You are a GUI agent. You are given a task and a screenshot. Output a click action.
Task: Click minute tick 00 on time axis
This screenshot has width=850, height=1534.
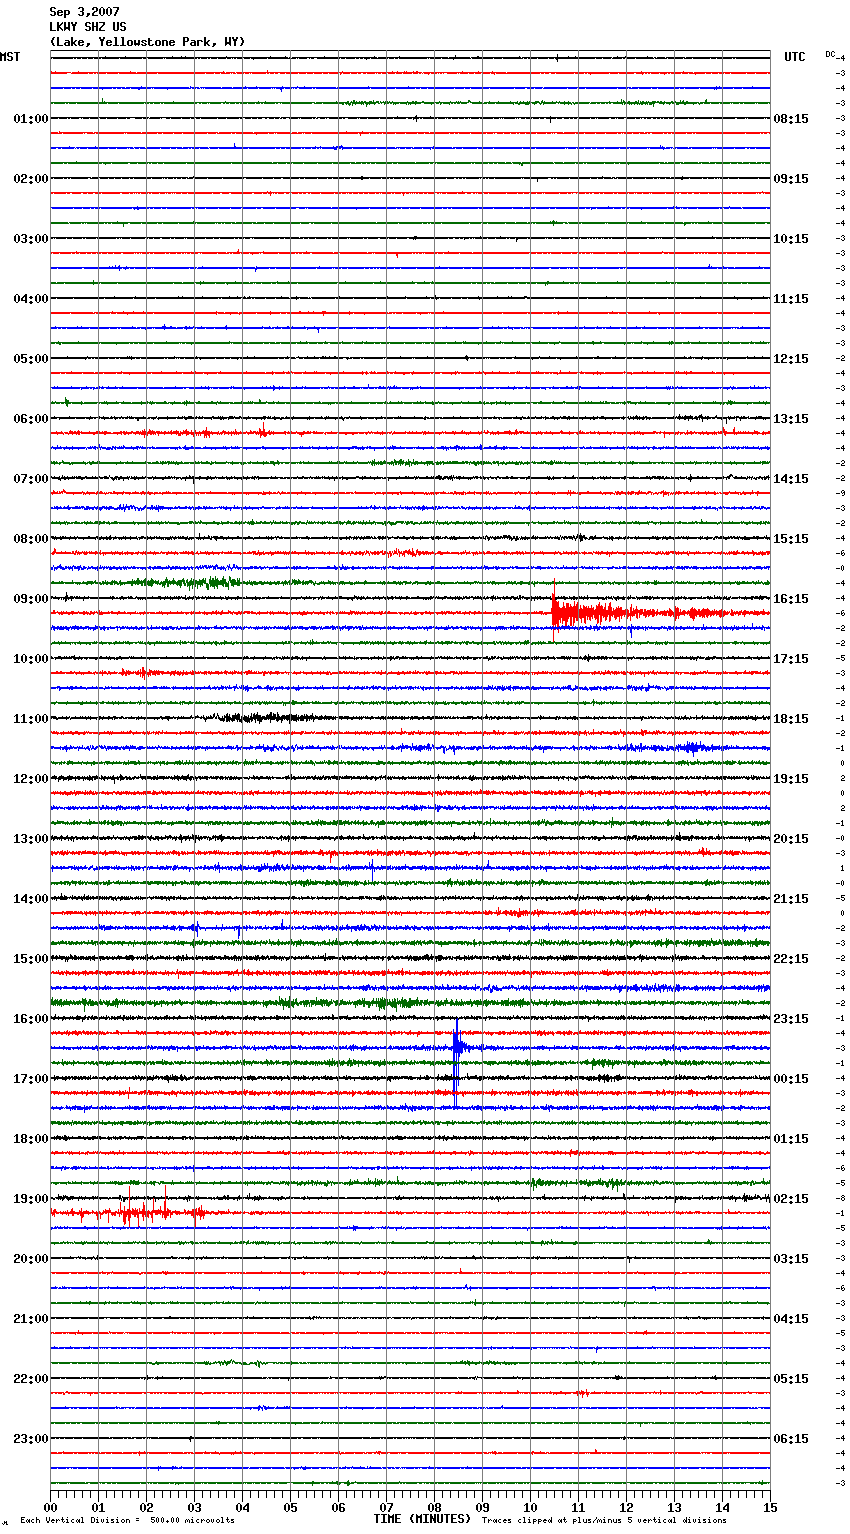tap(50, 1507)
